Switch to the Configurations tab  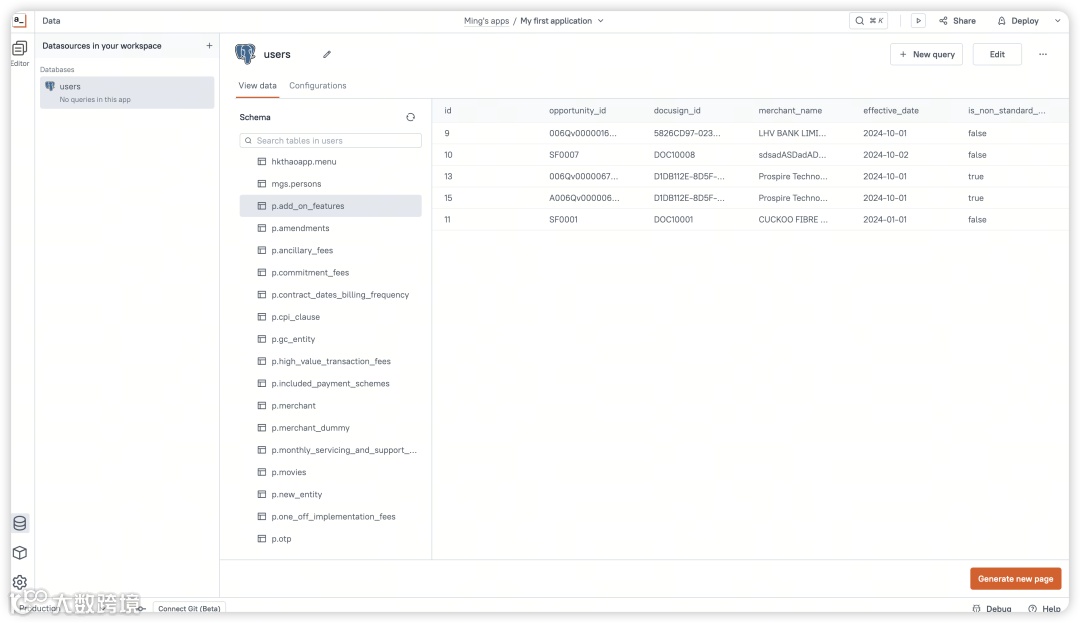pos(318,85)
